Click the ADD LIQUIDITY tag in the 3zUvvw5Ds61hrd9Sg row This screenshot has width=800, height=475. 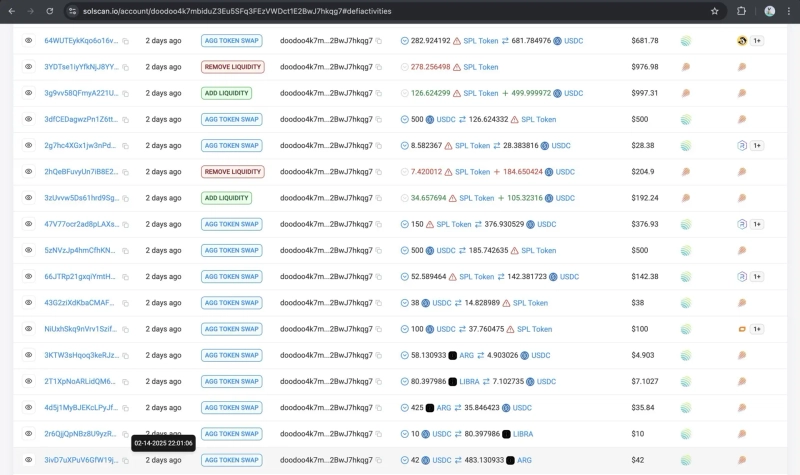click(x=226, y=198)
